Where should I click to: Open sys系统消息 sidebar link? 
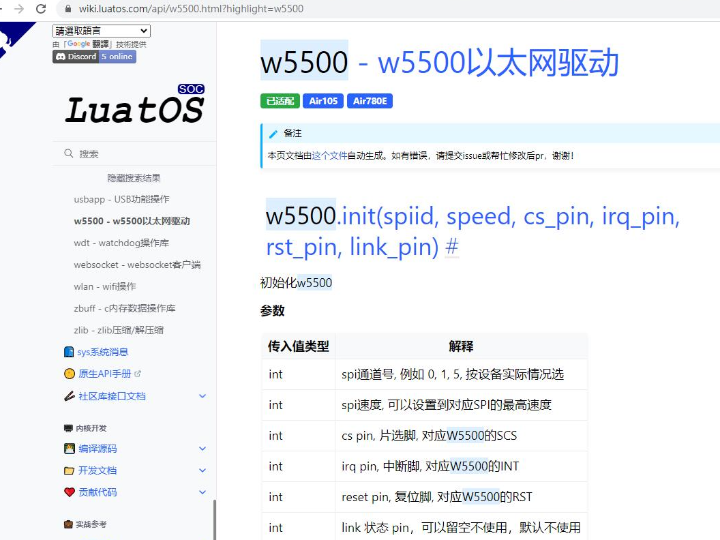[103, 352]
